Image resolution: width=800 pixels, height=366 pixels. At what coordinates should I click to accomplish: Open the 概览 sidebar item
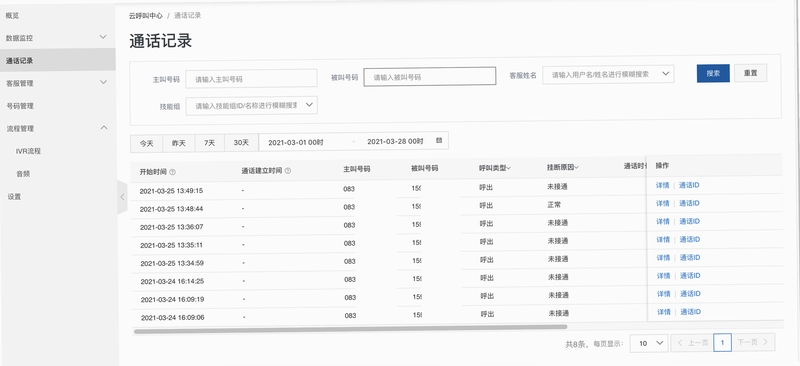[x=12, y=15]
